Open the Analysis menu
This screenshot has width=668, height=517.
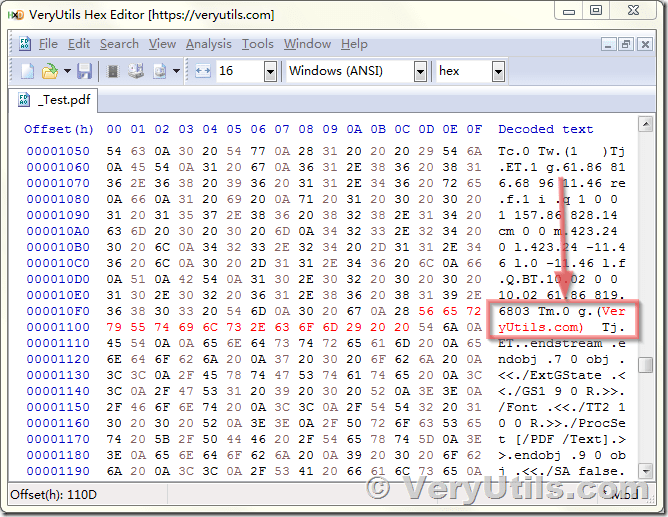tap(208, 44)
